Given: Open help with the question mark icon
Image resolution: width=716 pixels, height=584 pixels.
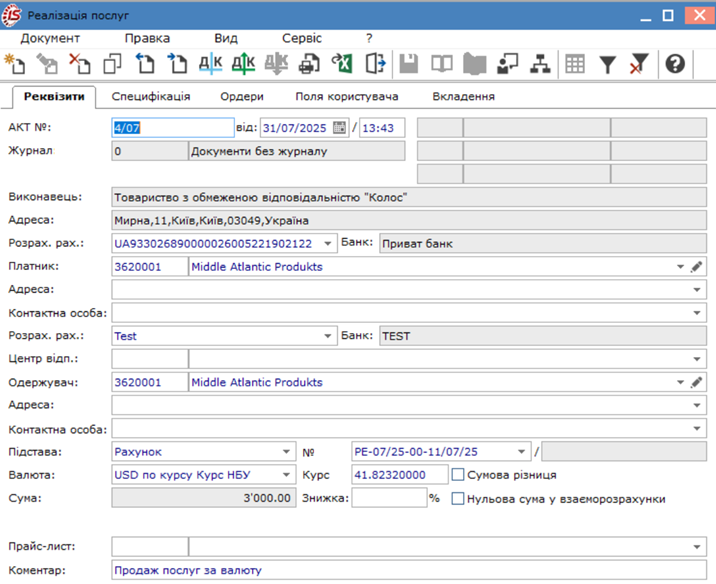Looking at the screenshot, I should click(675, 63).
